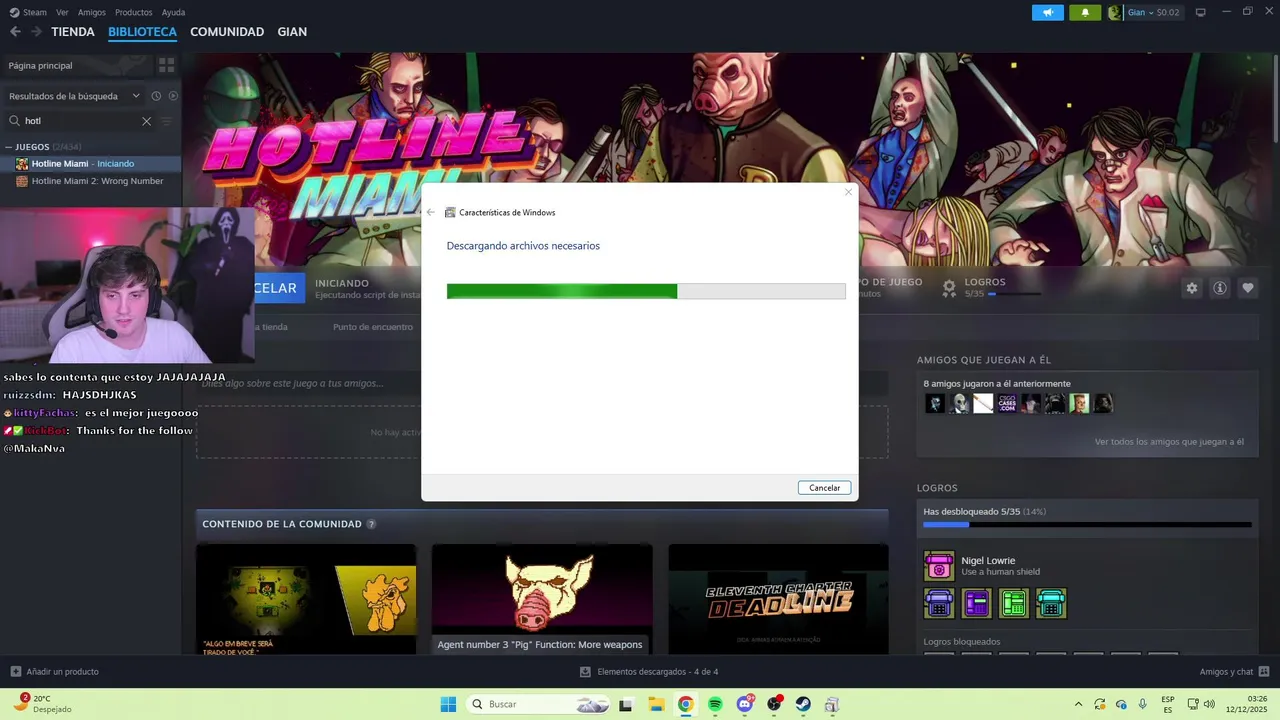This screenshot has height=720, width=1280.
Task: Open game settings gear icon
Action: pyautogui.click(x=1192, y=288)
